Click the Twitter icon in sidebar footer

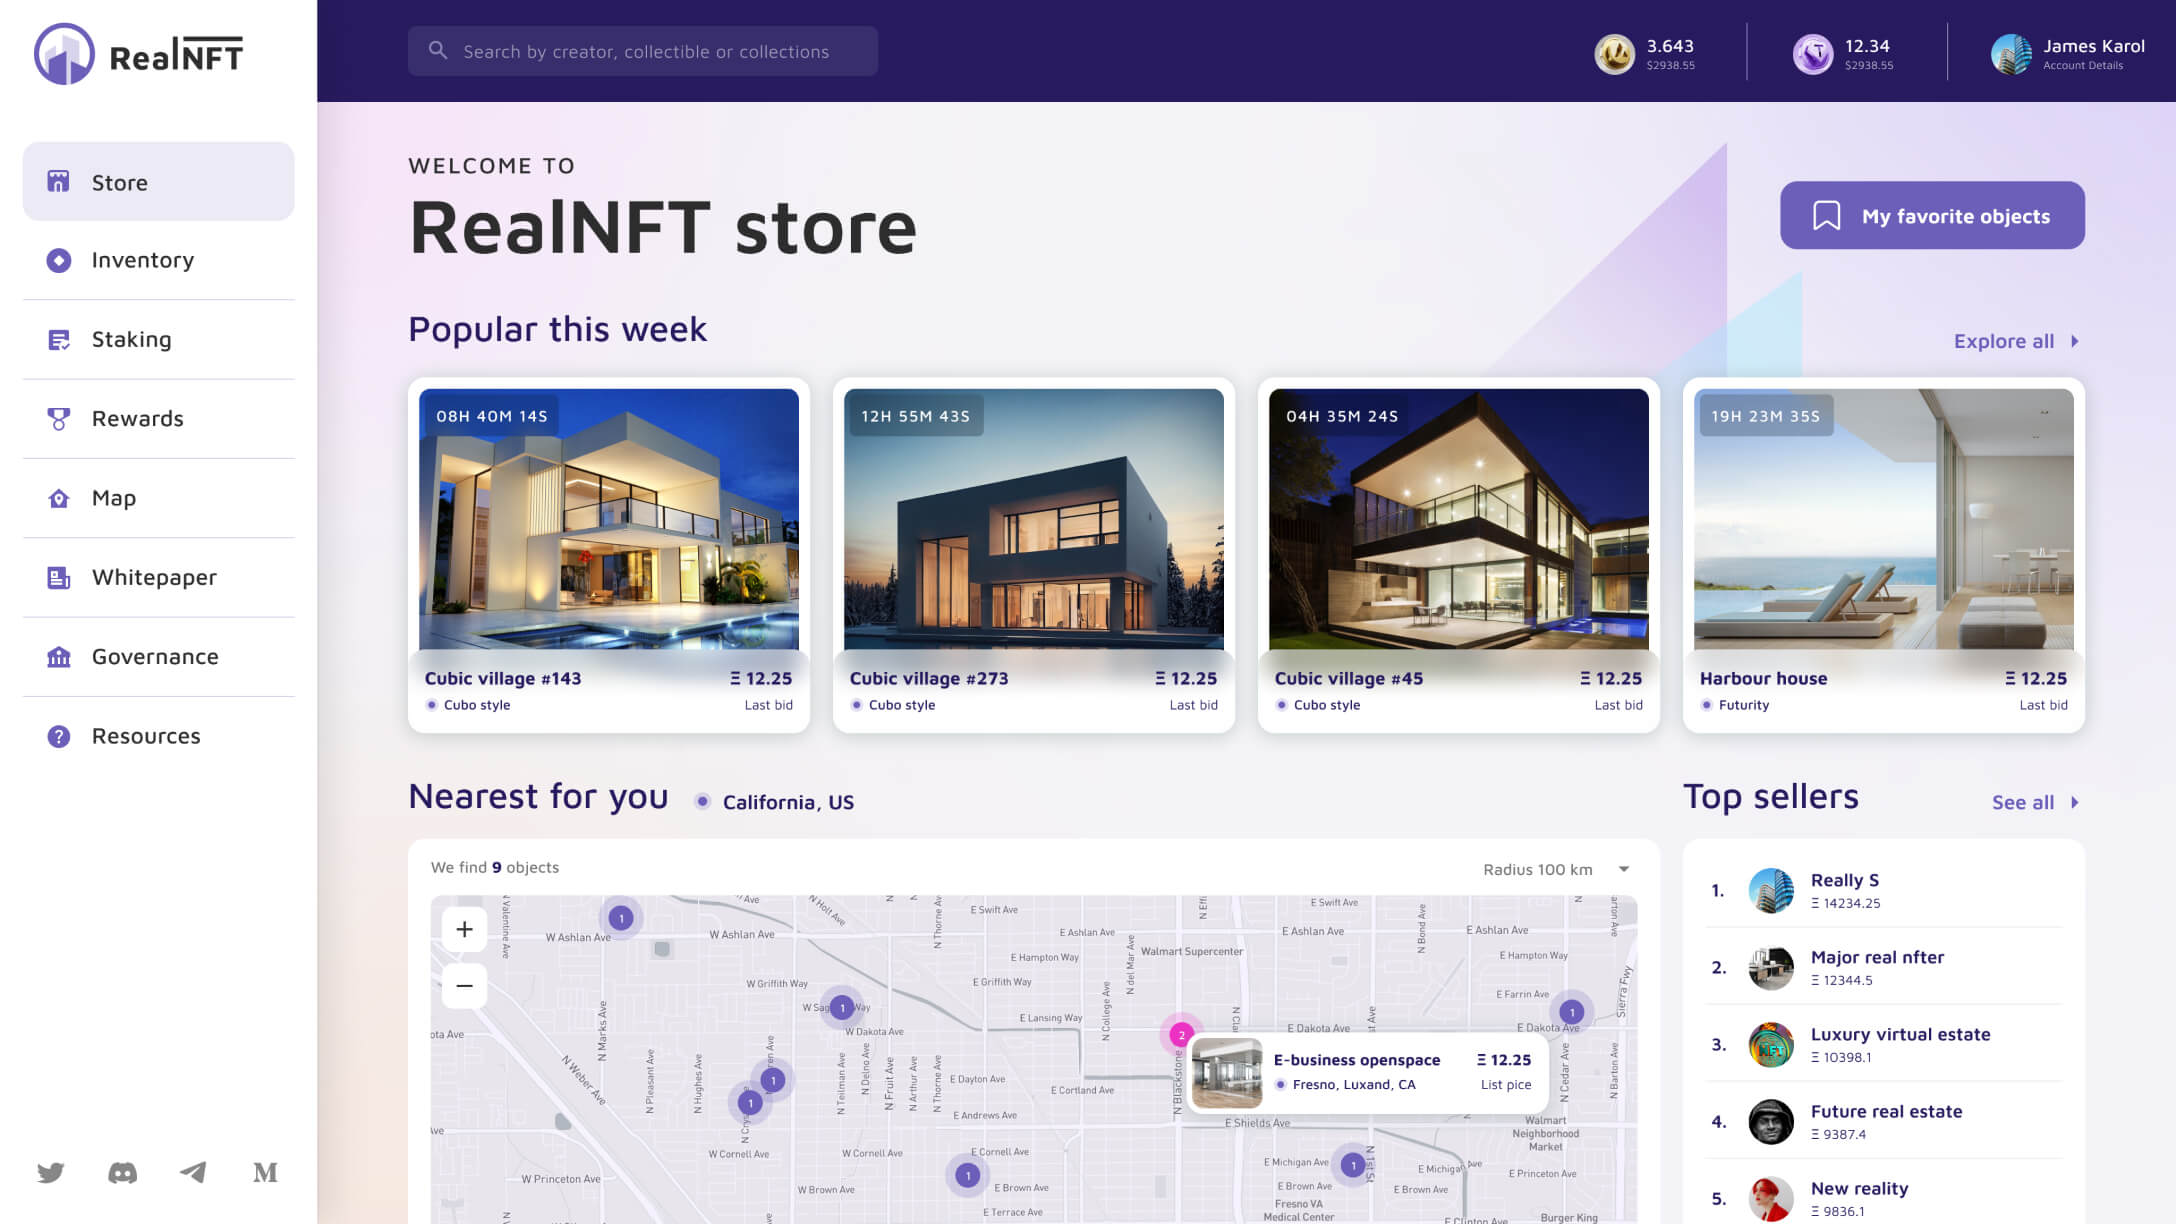(51, 1172)
